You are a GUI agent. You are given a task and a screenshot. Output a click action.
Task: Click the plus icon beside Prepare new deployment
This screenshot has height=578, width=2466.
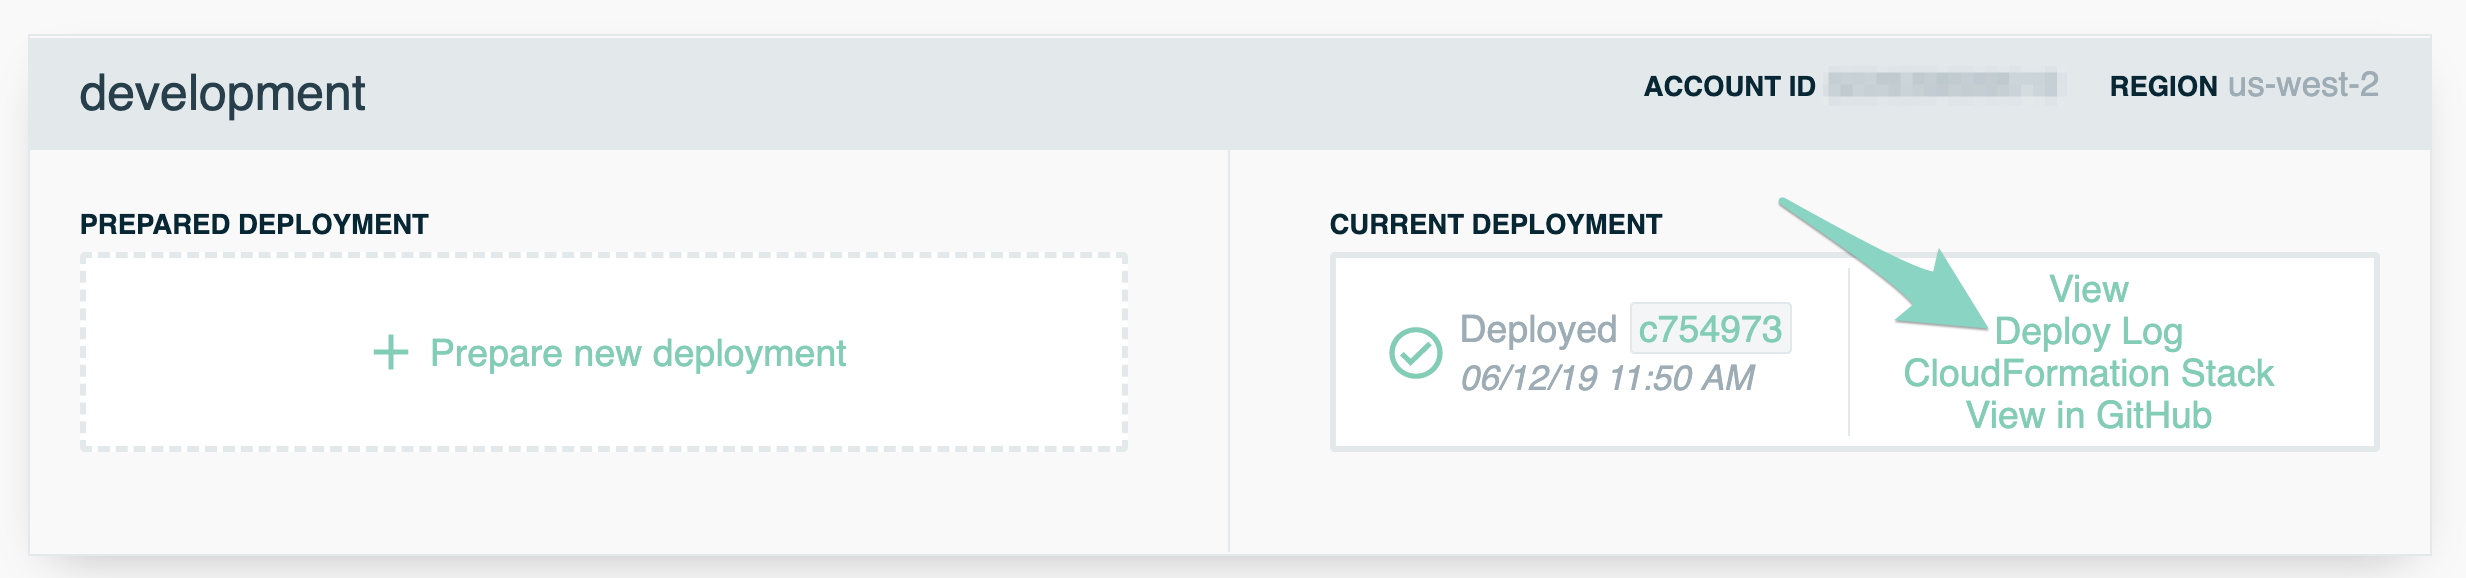(x=391, y=352)
